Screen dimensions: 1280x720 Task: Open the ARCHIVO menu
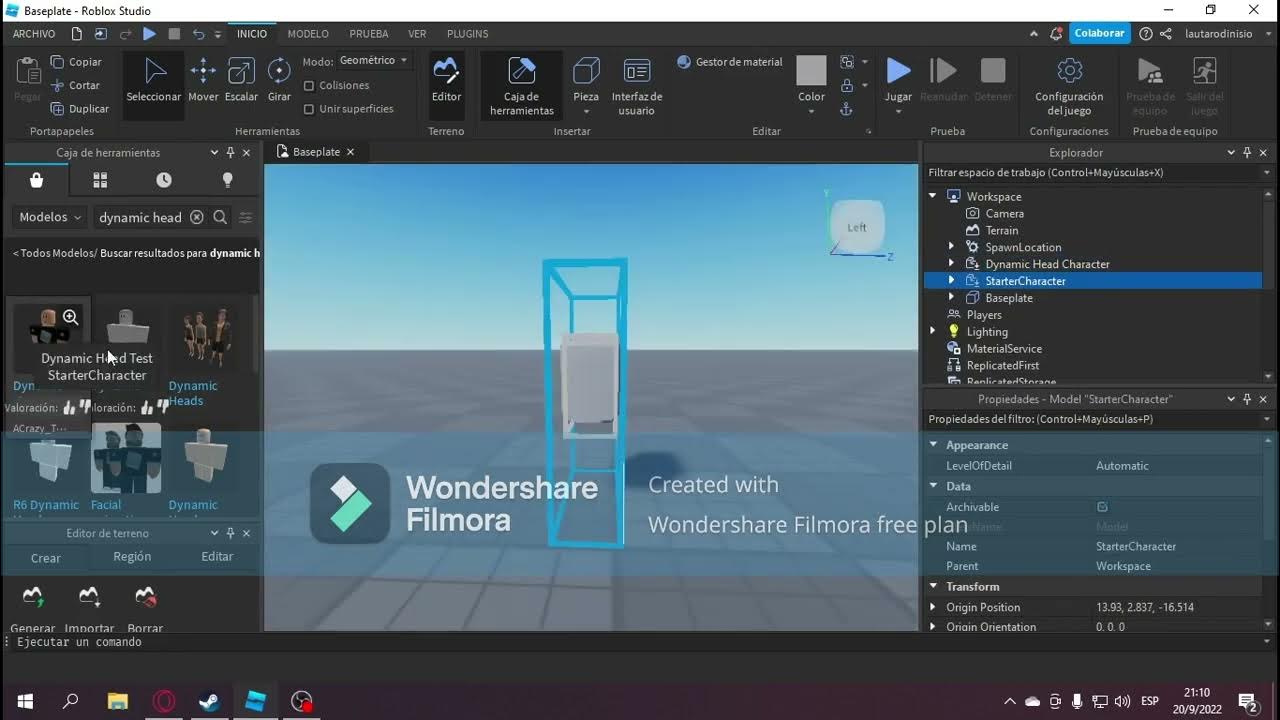click(34, 34)
